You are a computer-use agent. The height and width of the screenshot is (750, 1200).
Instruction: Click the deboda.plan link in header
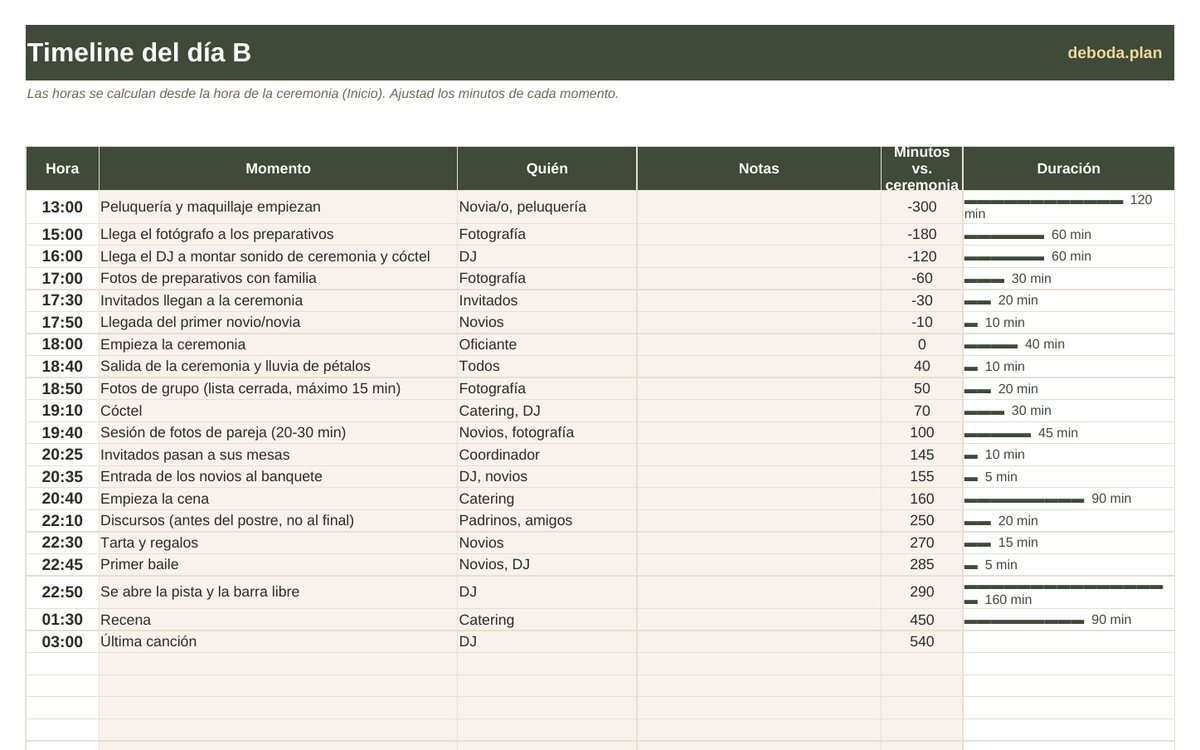[x=1114, y=53]
